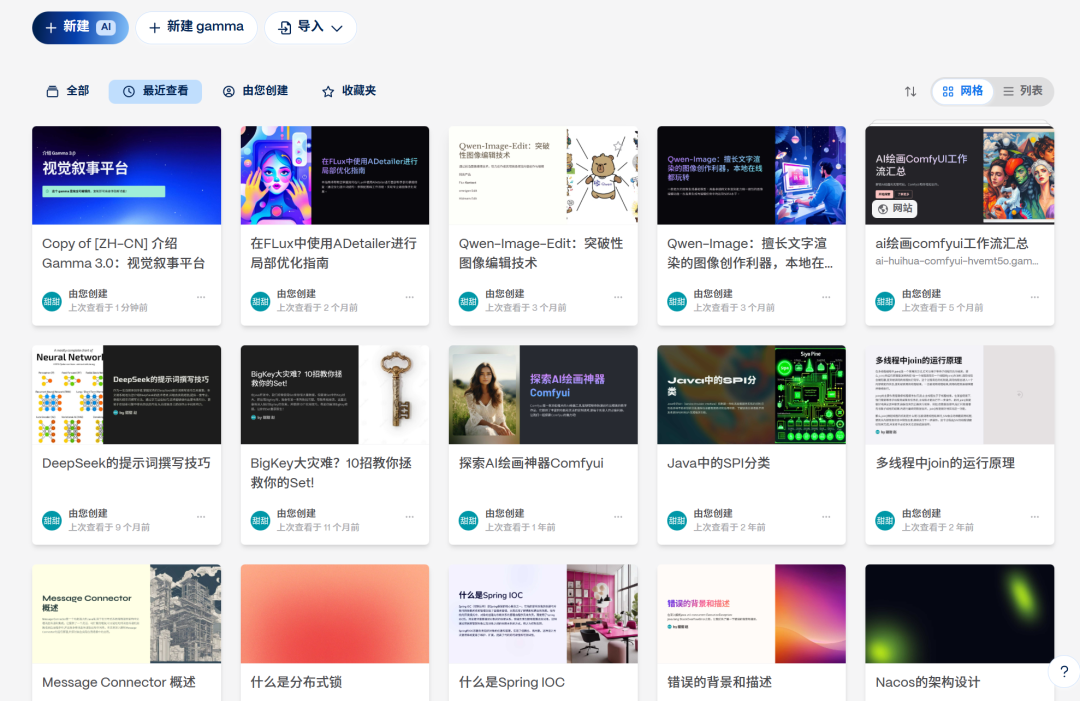This screenshot has height=701, width=1080.
Task: Open the 视觉叙事平台 thumbnail
Action: pos(127,175)
